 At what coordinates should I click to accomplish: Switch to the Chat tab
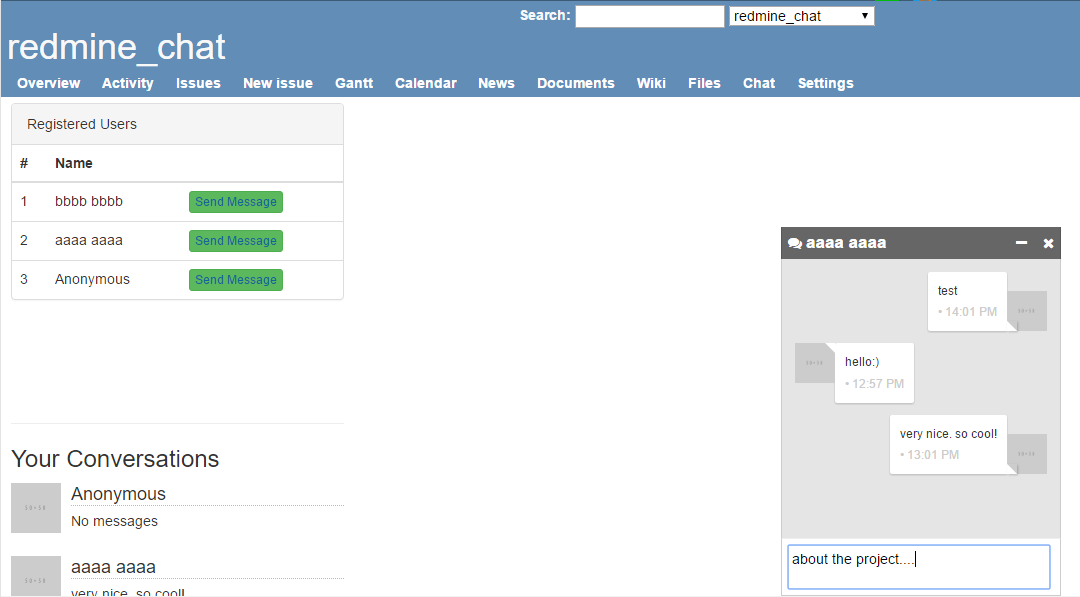759,83
